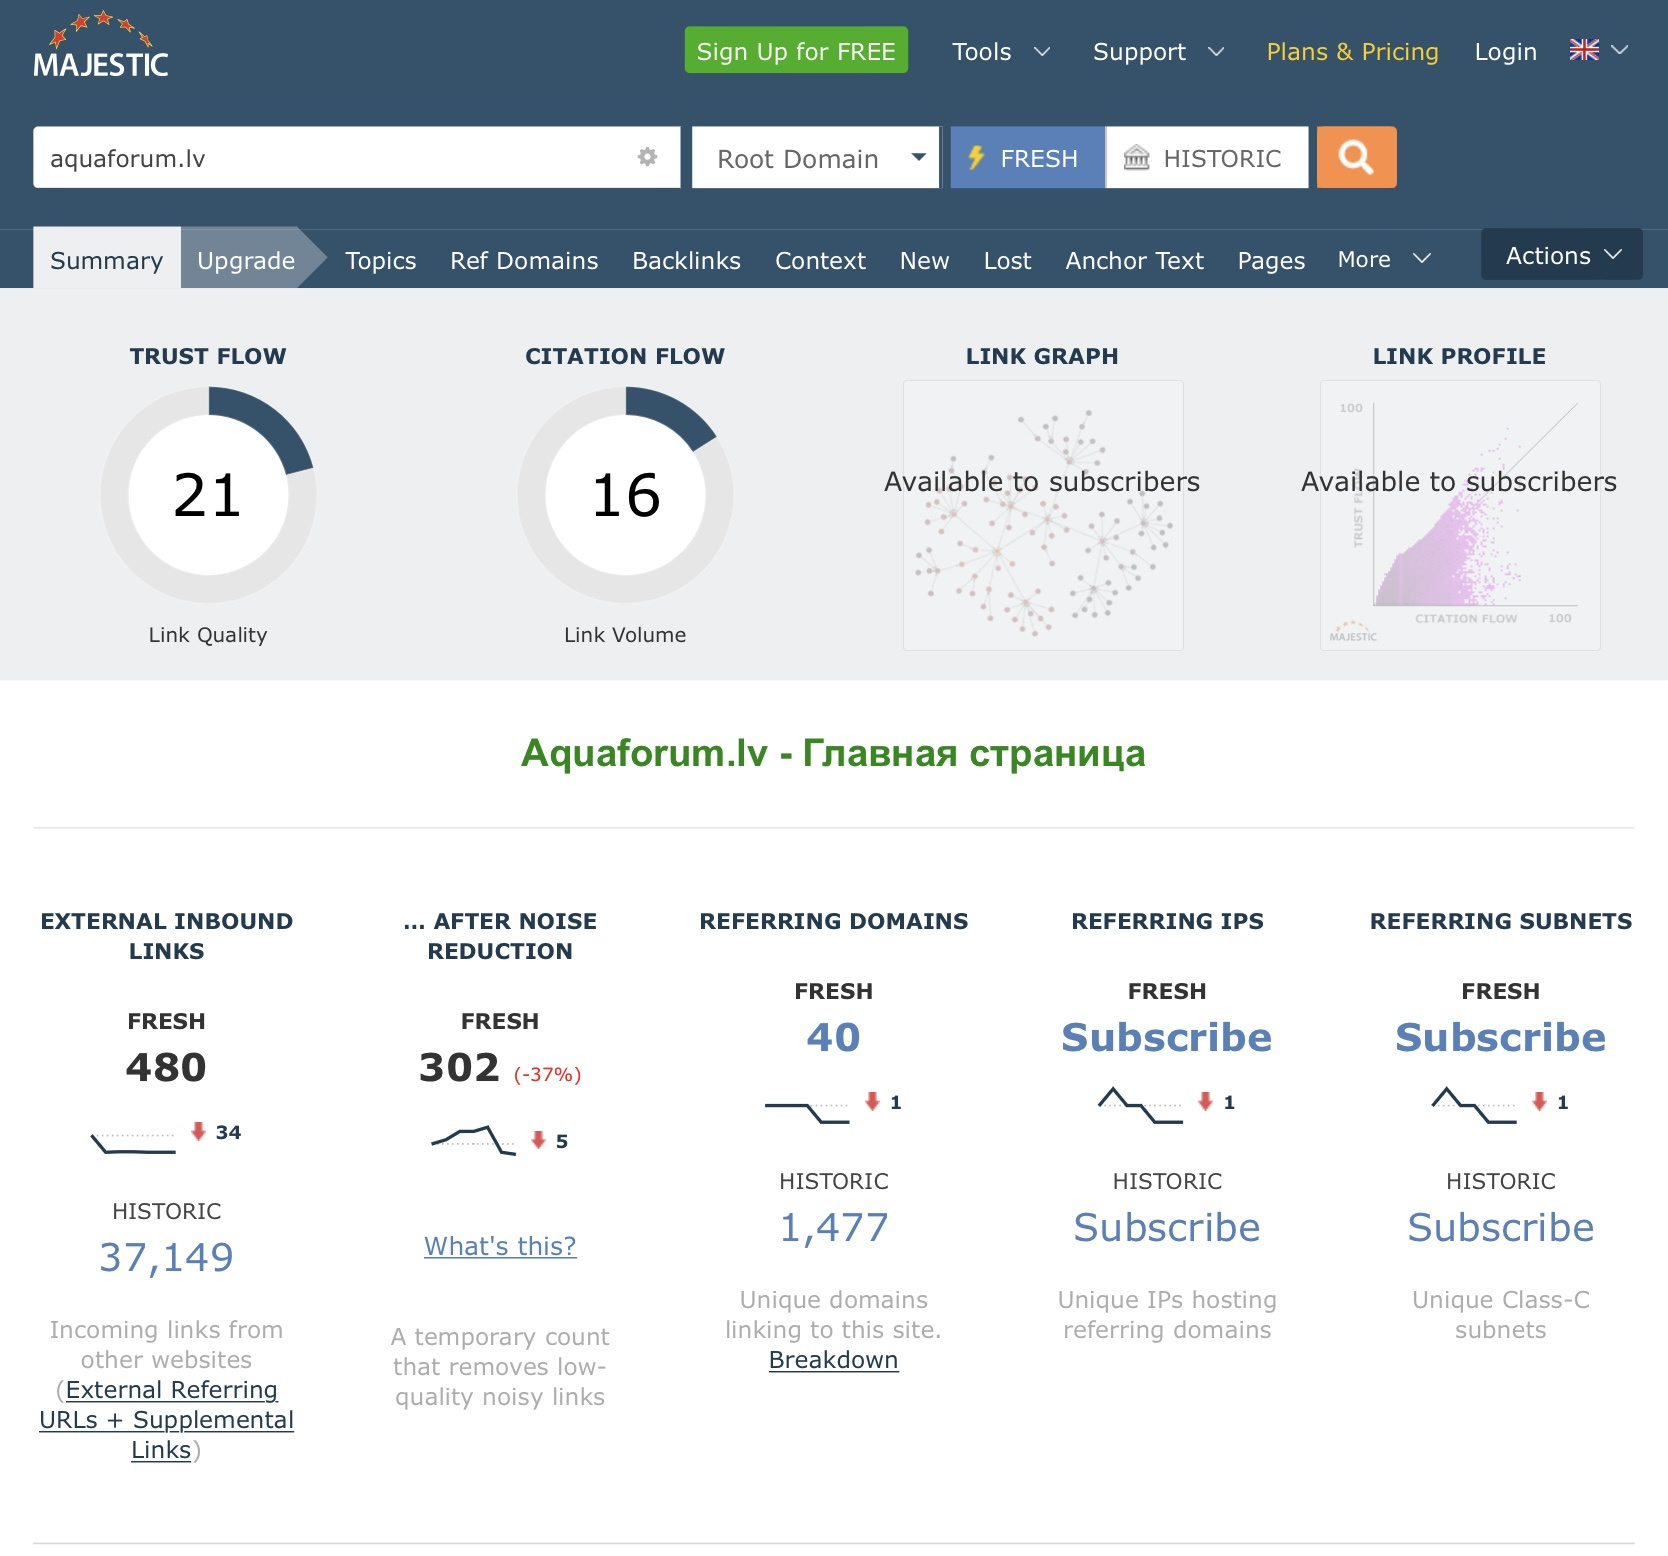Expand the More tab dropdown
Image resolution: width=1668 pixels, height=1556 pixels.
point(1384,260)
